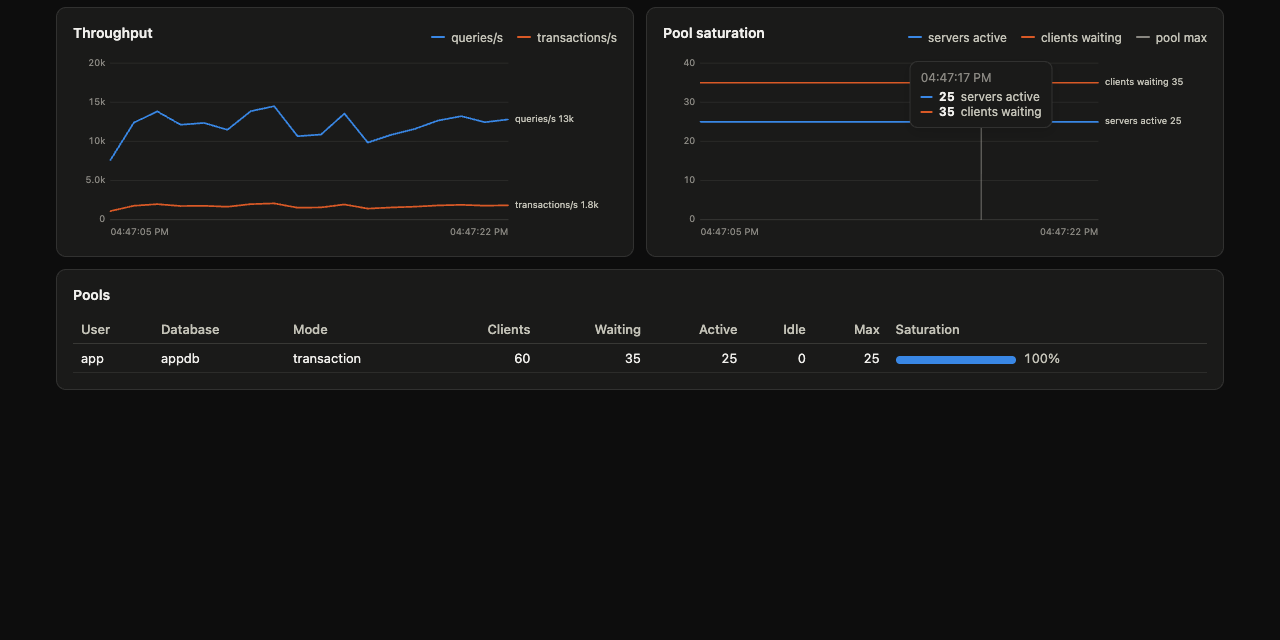Toggle servers active series in legend

957,38
